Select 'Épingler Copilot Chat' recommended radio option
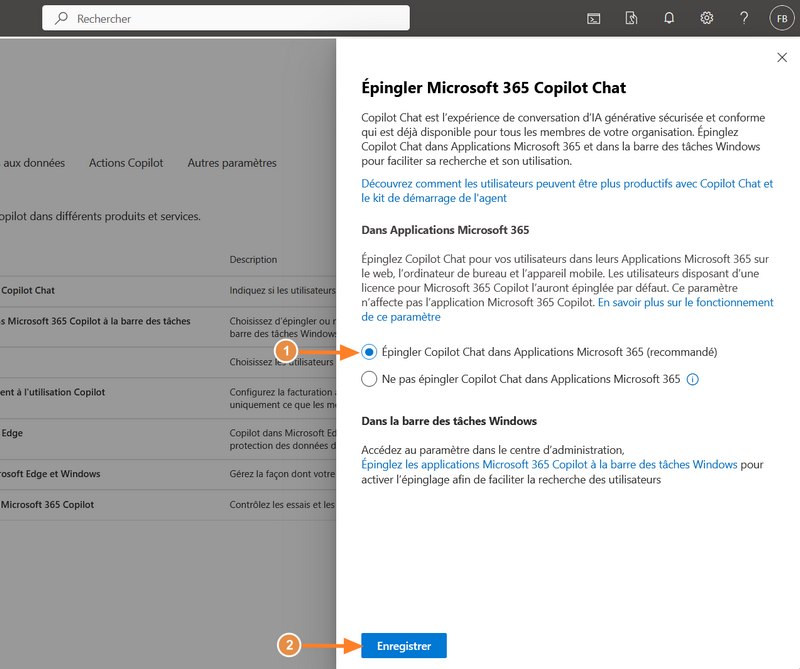The width and height of the screenshot is (800, 669). pos(370,352)
